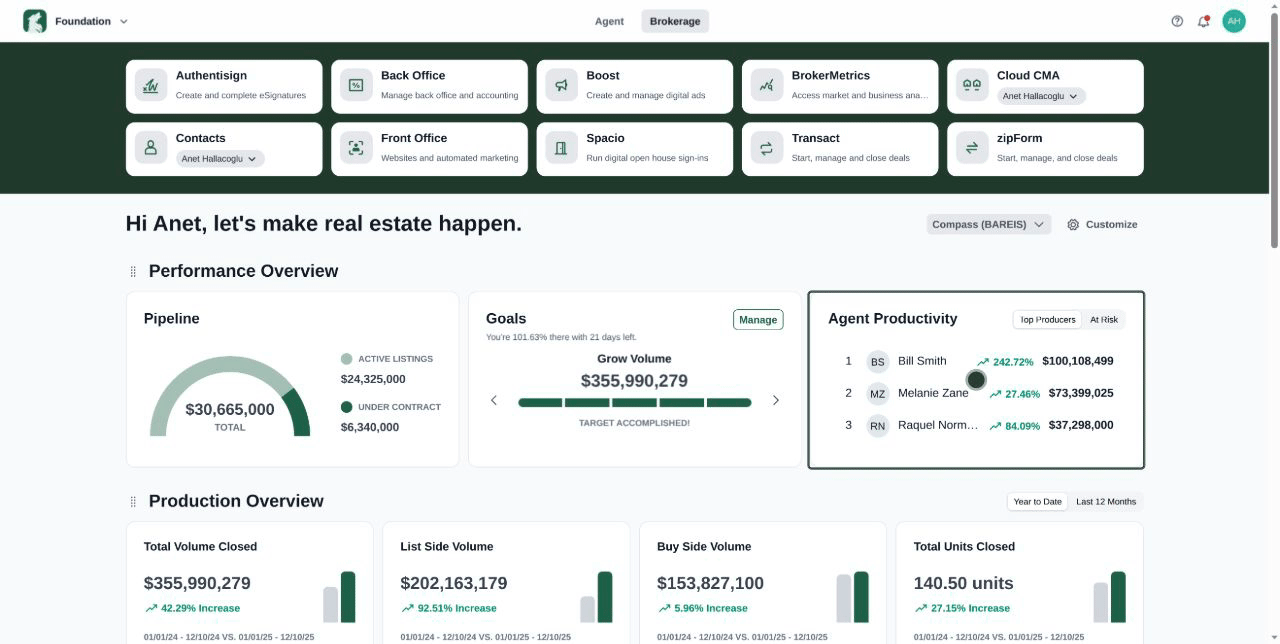Grab the Performance Overview drag handle
This screenshot has height=644, width=1280.
(133, 271)
